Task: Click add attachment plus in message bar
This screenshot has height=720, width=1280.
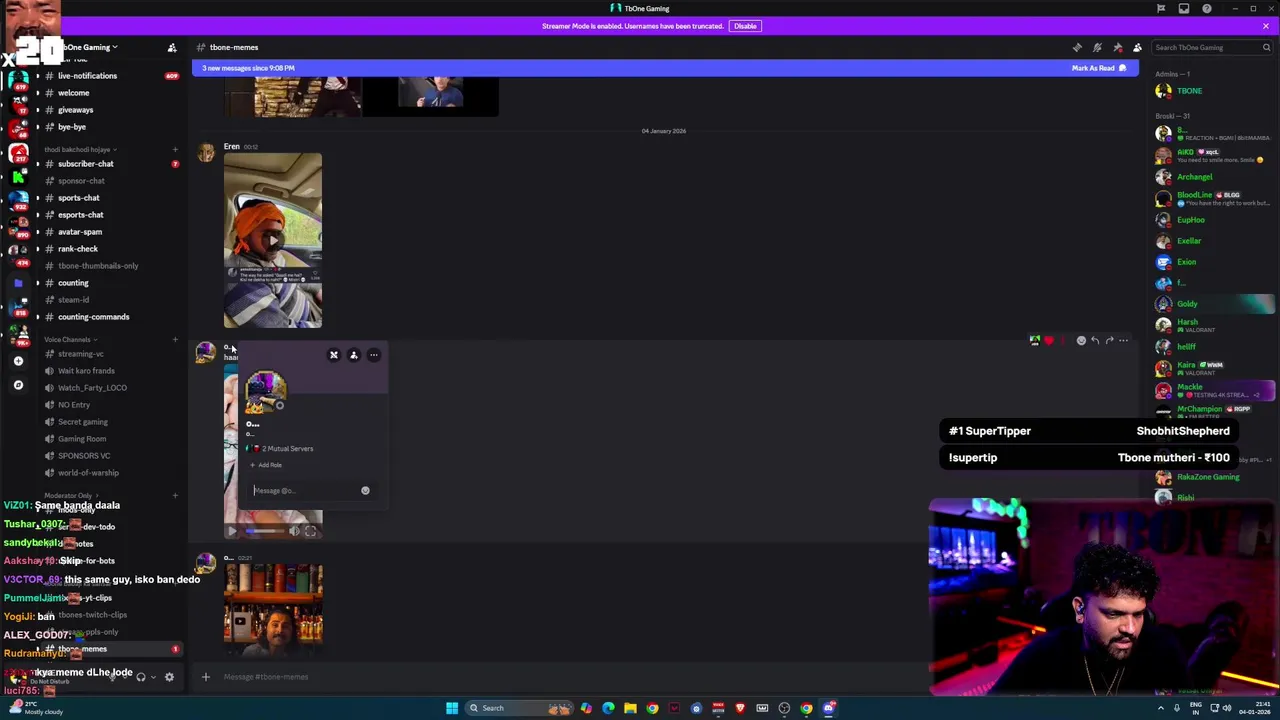Action: (206, 677)
